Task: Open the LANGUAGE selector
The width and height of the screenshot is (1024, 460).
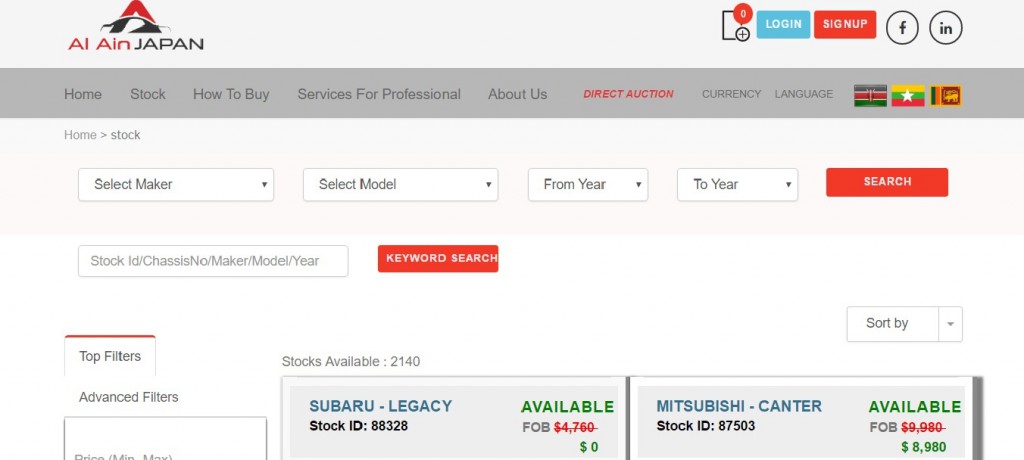Action: click(804, 94)
